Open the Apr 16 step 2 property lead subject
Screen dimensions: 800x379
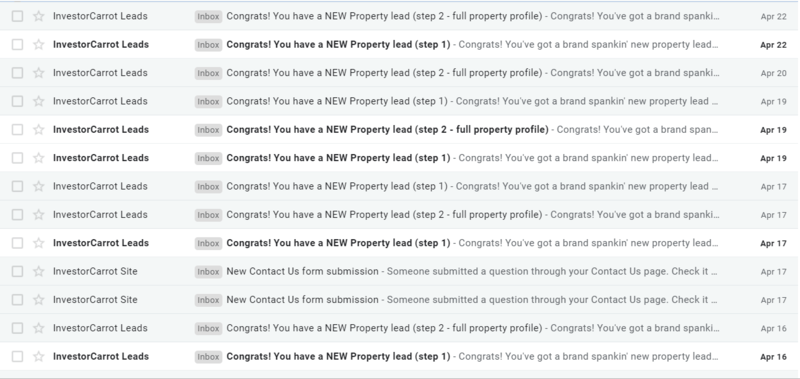384,328
